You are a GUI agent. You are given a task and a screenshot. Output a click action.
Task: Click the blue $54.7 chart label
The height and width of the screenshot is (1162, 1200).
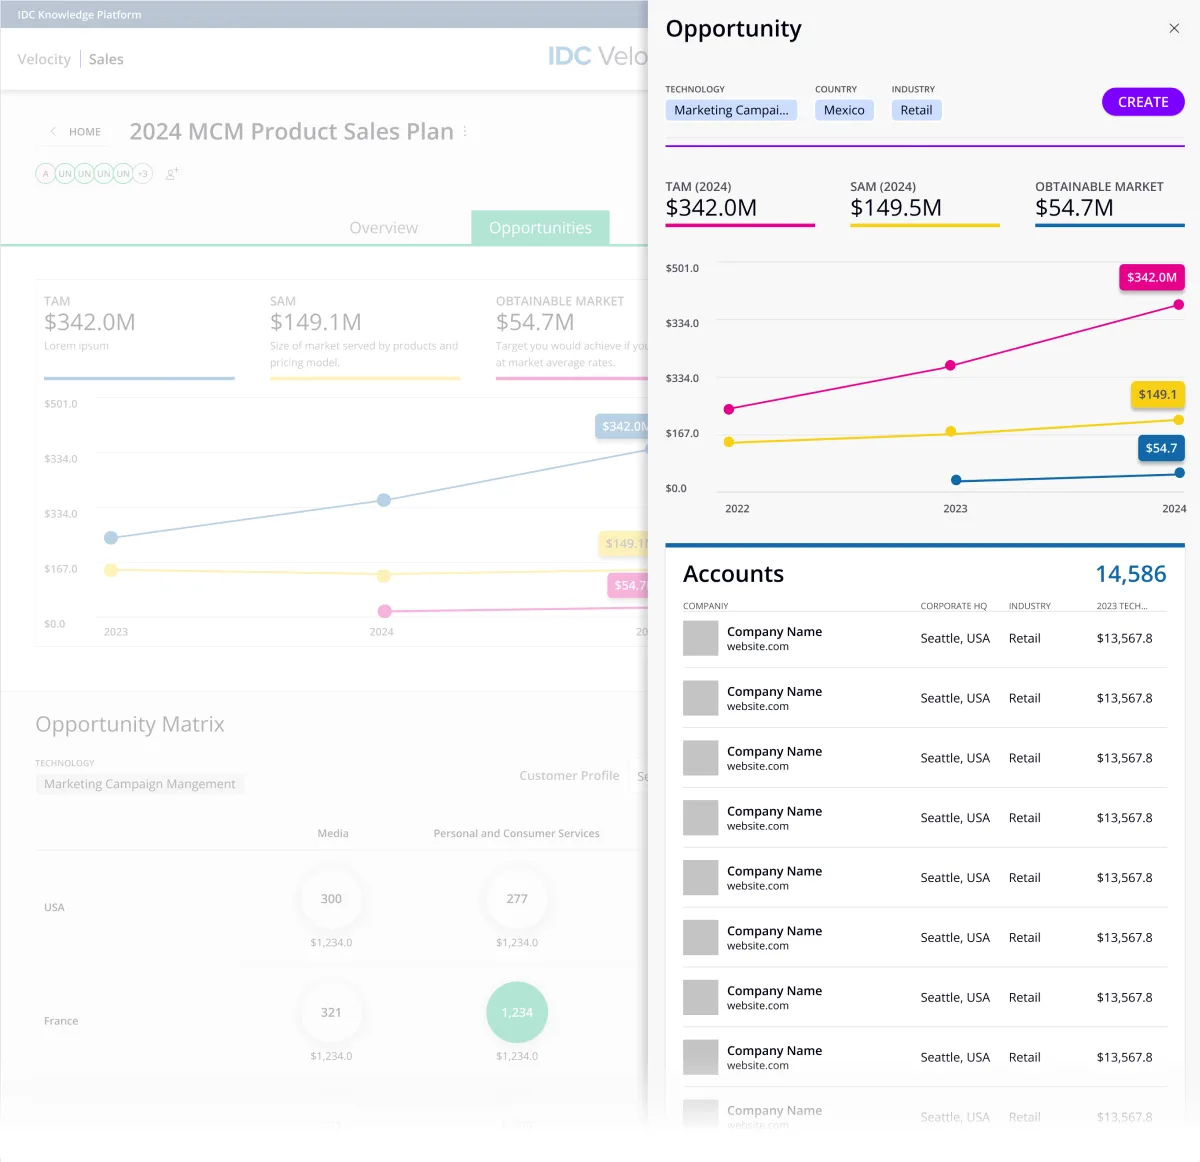tap(1161, 448)
